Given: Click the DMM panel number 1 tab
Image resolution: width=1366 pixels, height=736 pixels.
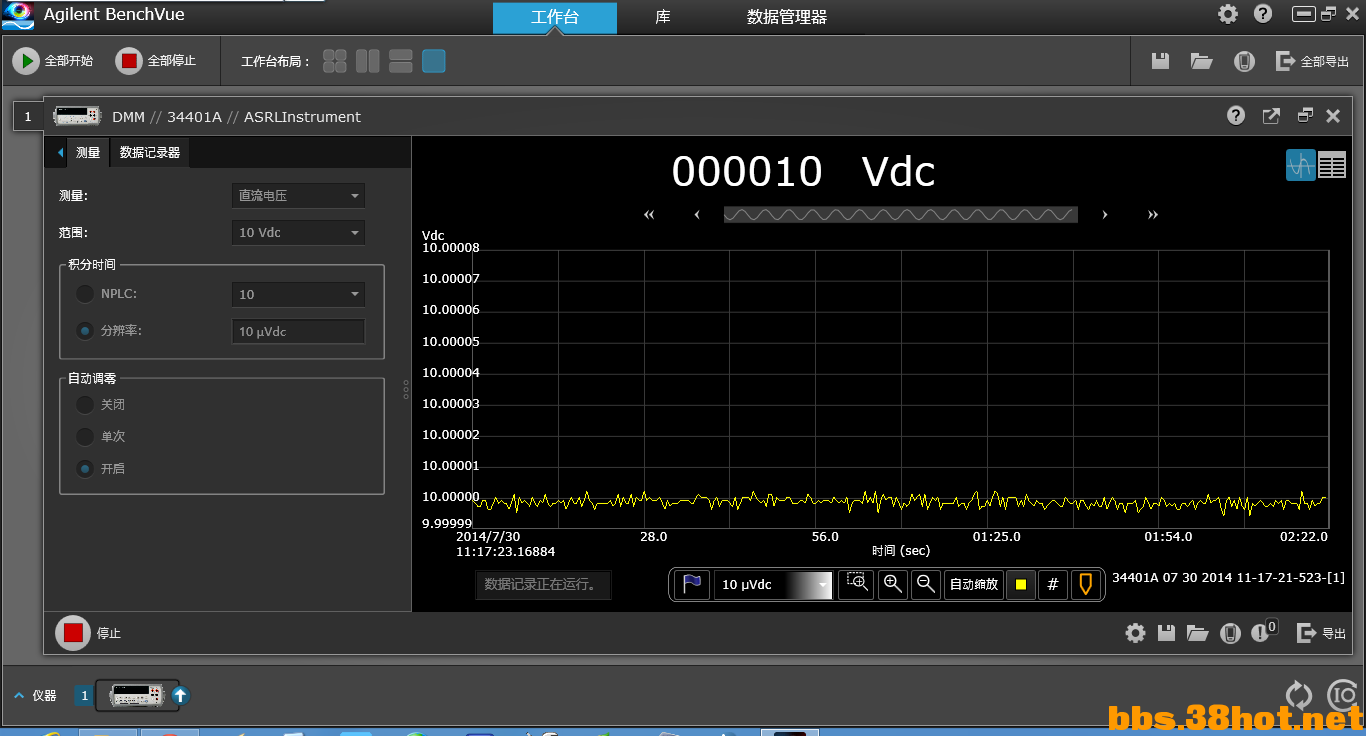Looking at the screenshot, I should [x=28, y=116].
